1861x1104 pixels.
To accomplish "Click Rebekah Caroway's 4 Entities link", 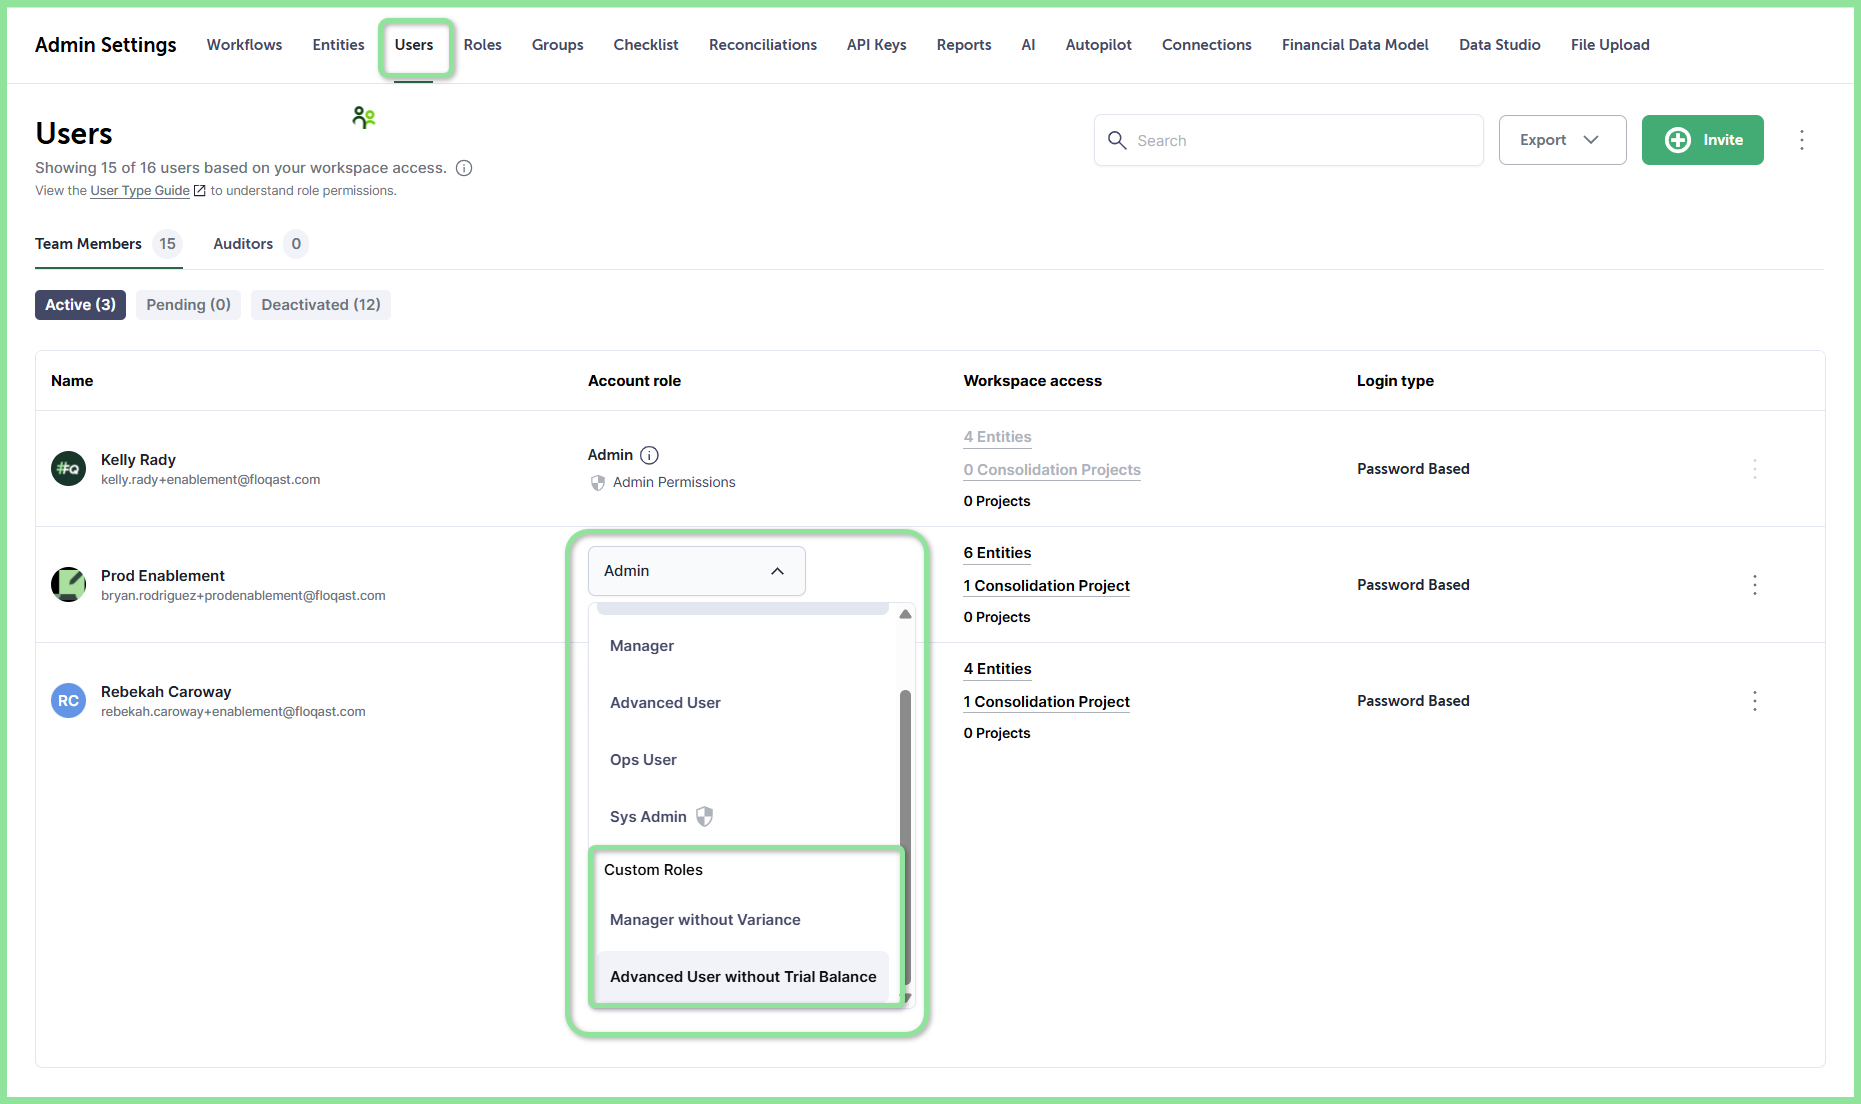I will [x=997, y=669].
